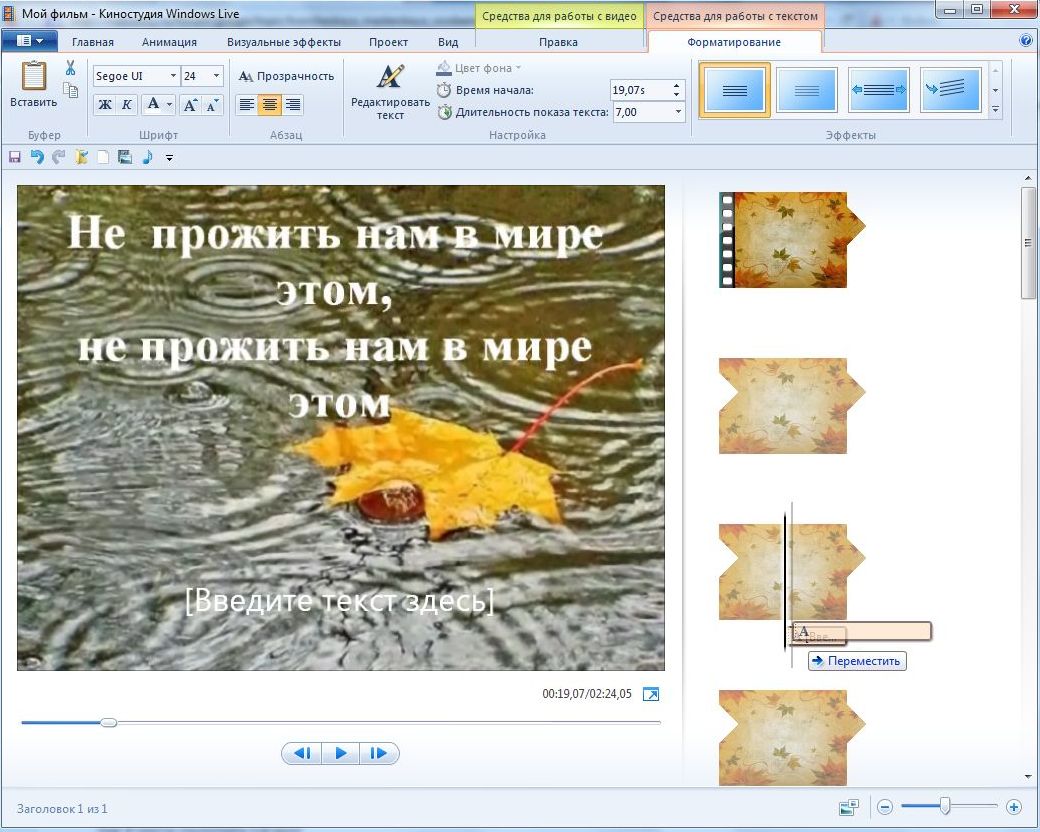Open Редактировать текст tool
The image size is (1040, 832).
390,91
